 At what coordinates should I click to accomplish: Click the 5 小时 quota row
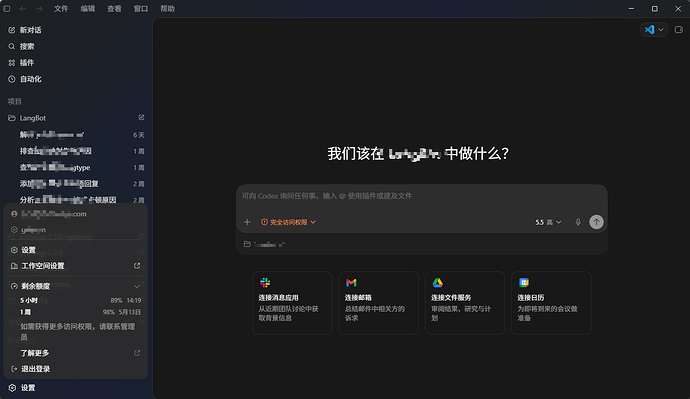point(81,300)
